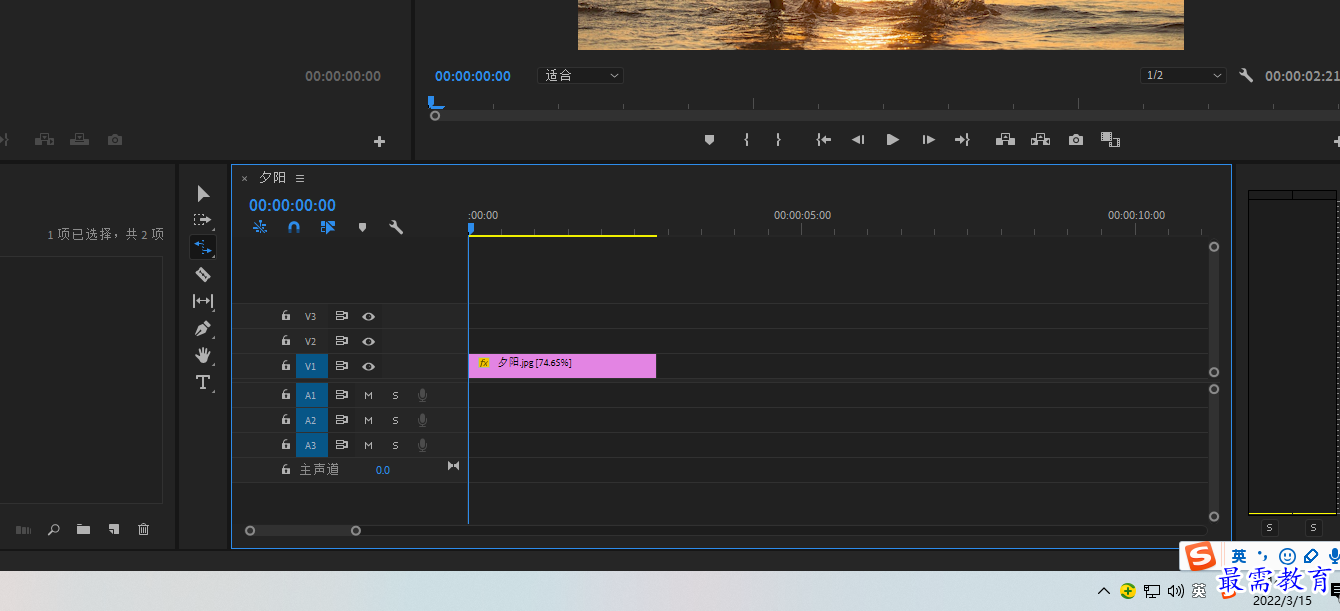Viewport: 1340px width, 611px height.
Task: Toggle timeline Snap magnet
Action: tap(294, 227)
